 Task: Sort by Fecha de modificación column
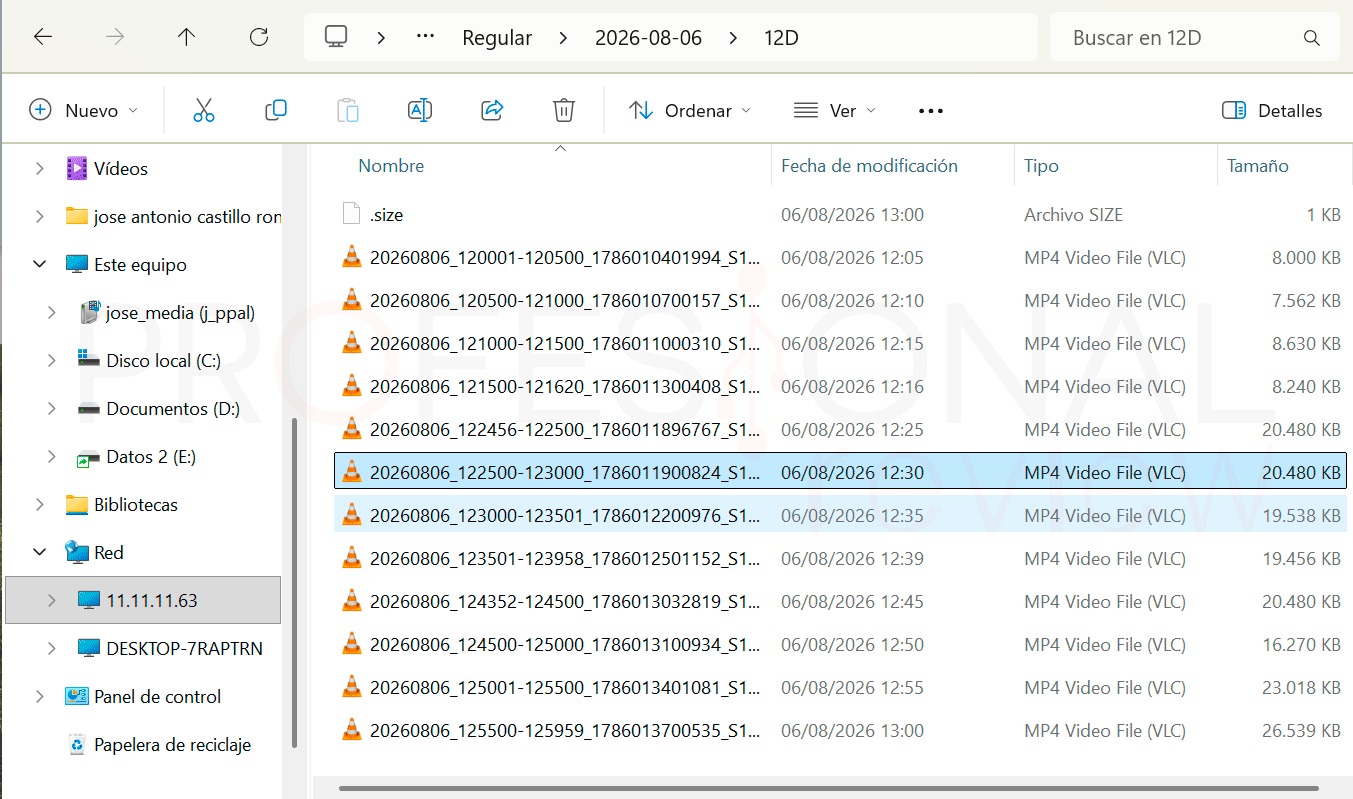869,166
